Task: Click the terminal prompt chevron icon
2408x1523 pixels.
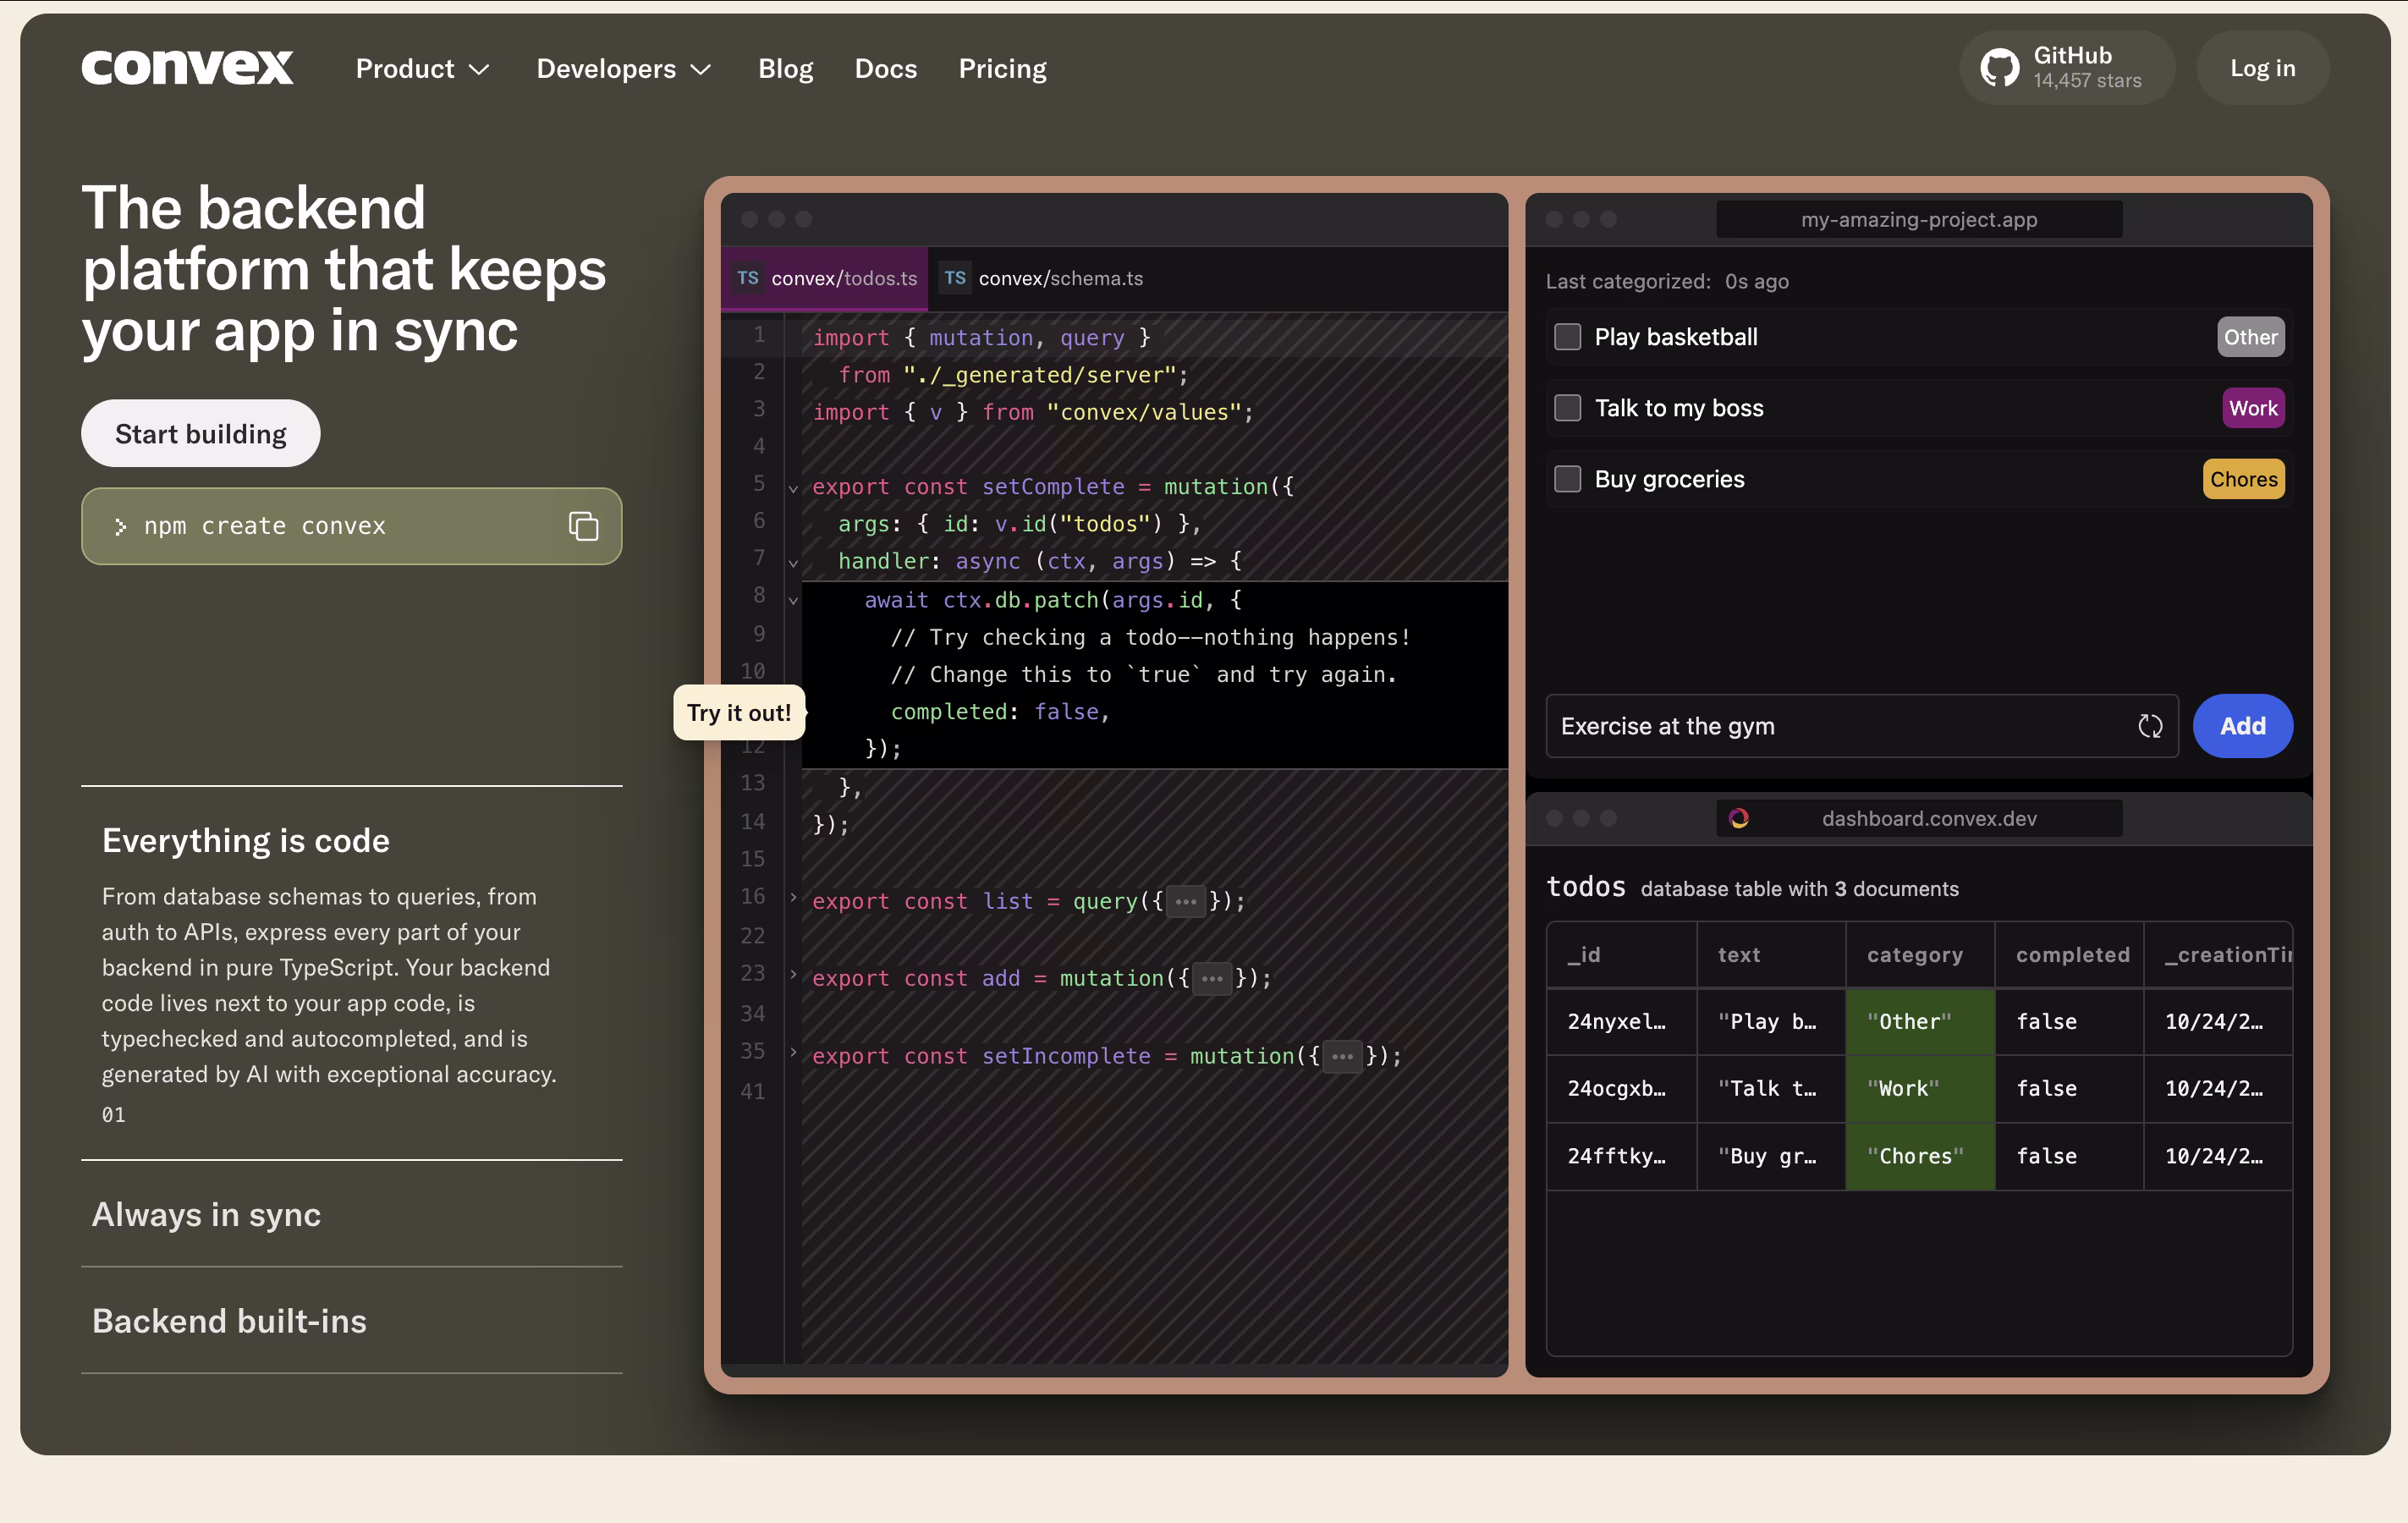Action: point(120,526)
